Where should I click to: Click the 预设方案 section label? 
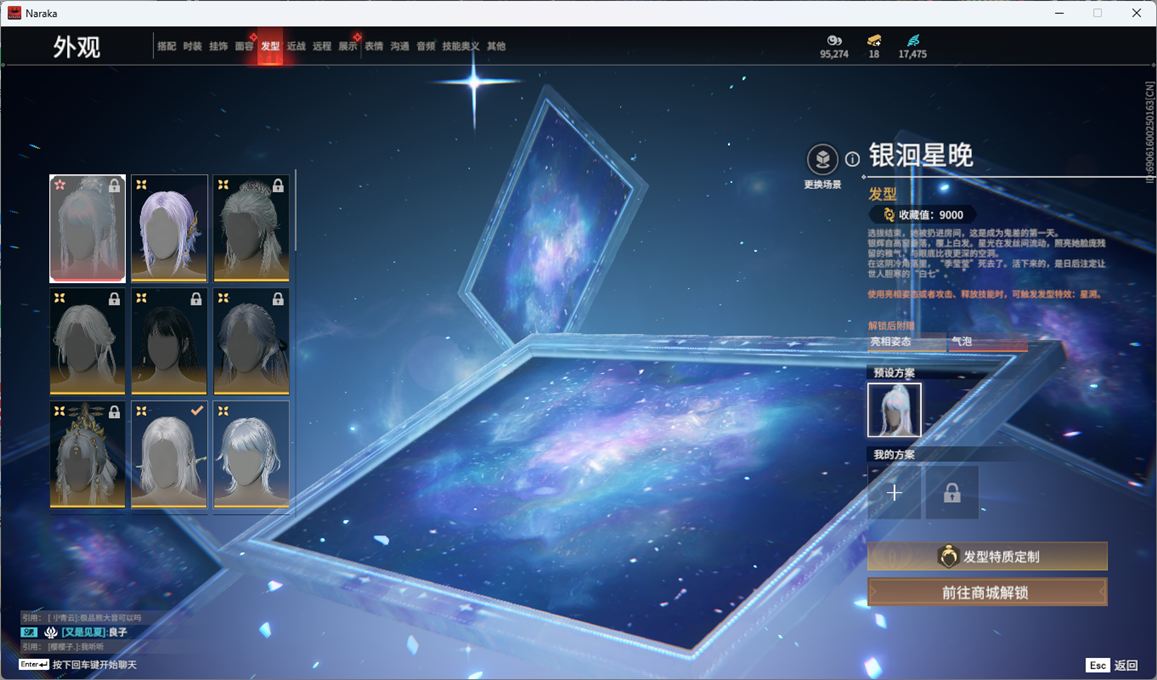tap(894, 373)
